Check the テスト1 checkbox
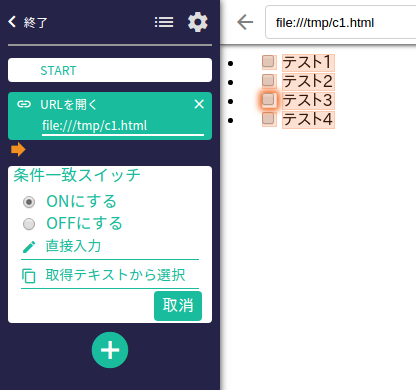 click(269, 62)
